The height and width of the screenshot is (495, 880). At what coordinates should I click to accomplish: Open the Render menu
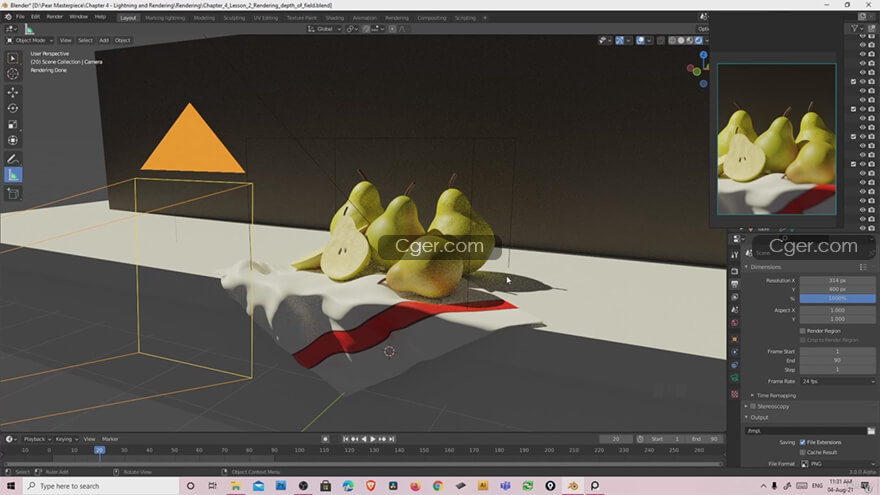tap(55, 17)
